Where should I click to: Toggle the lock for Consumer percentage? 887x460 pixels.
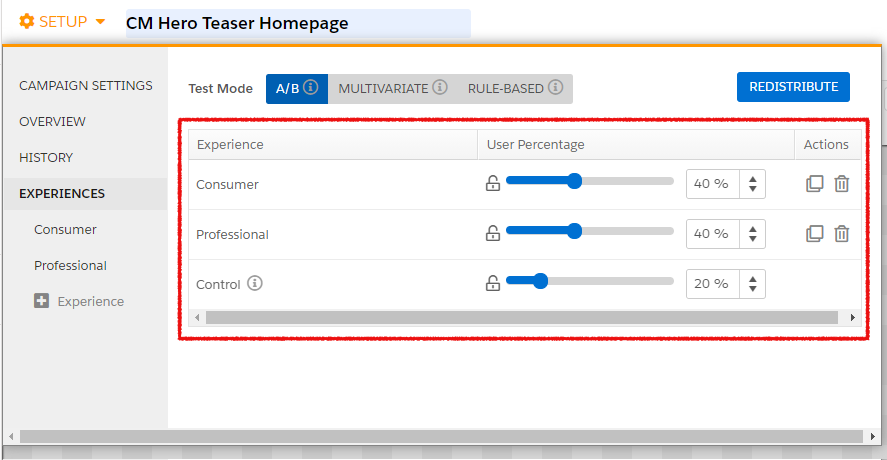(492, 184)
